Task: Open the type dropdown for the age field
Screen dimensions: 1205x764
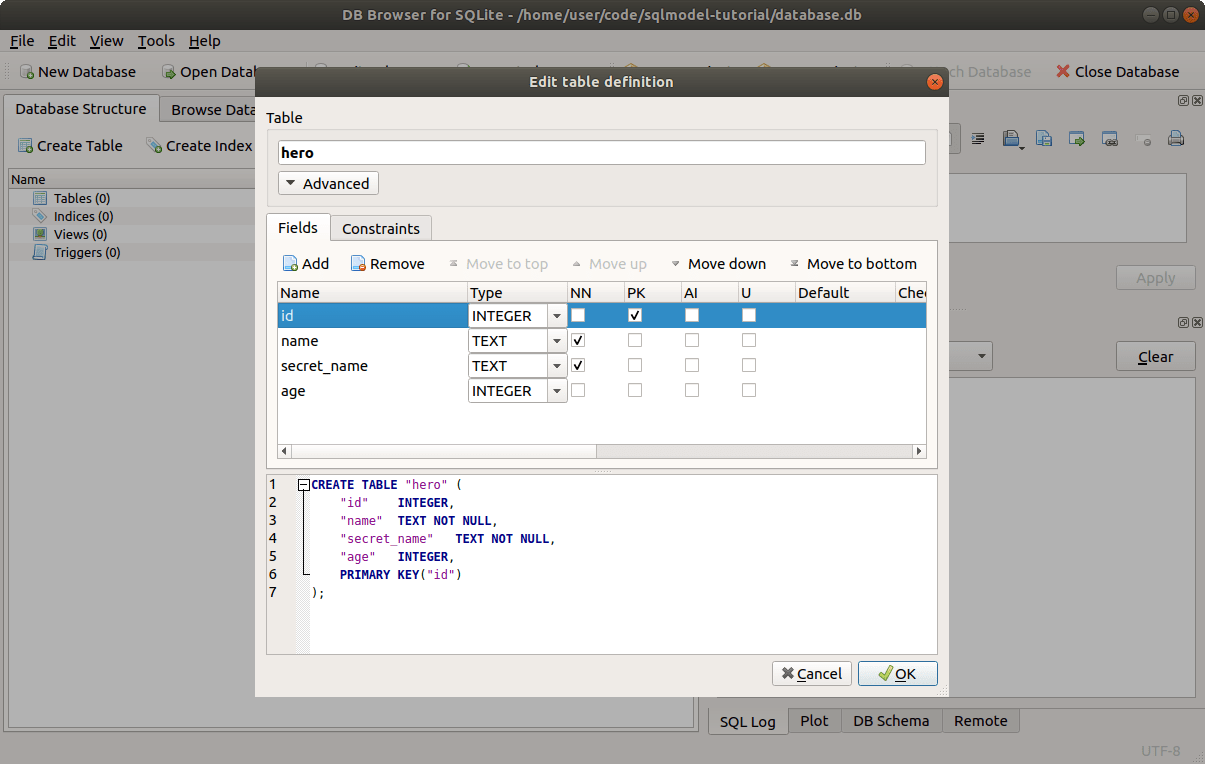Action: 556,390
